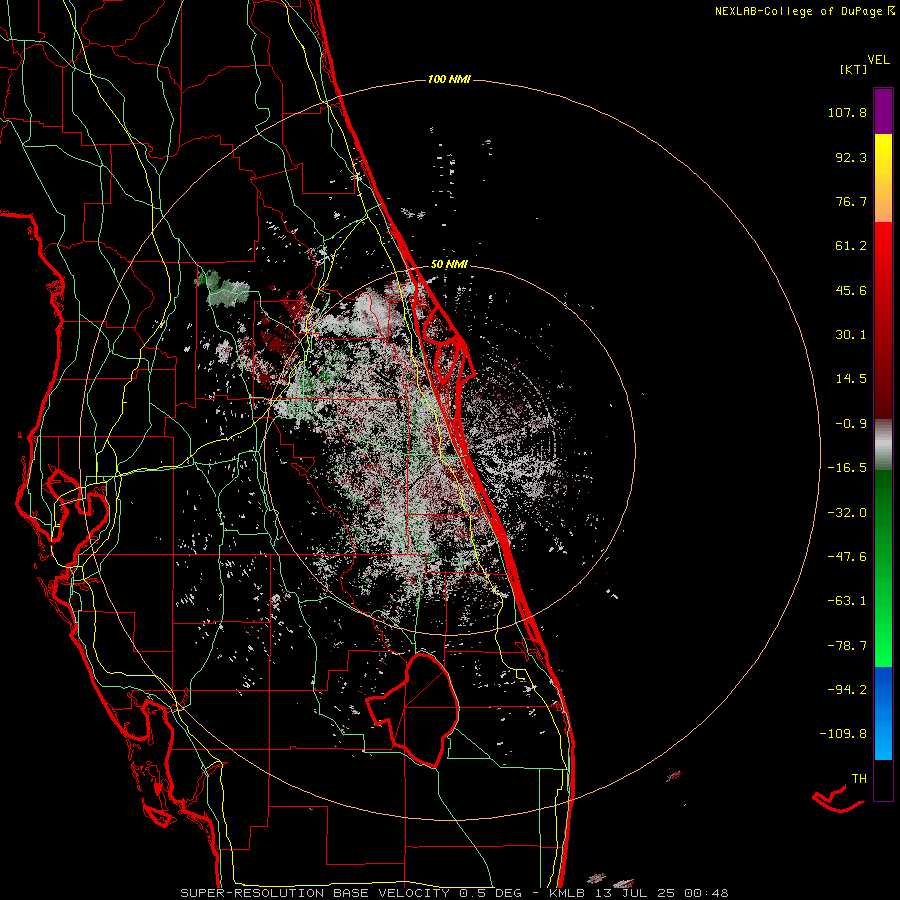Click the 61.2 velocity scale value
Viewport: 900px width, 900px height.
point(851,246)
